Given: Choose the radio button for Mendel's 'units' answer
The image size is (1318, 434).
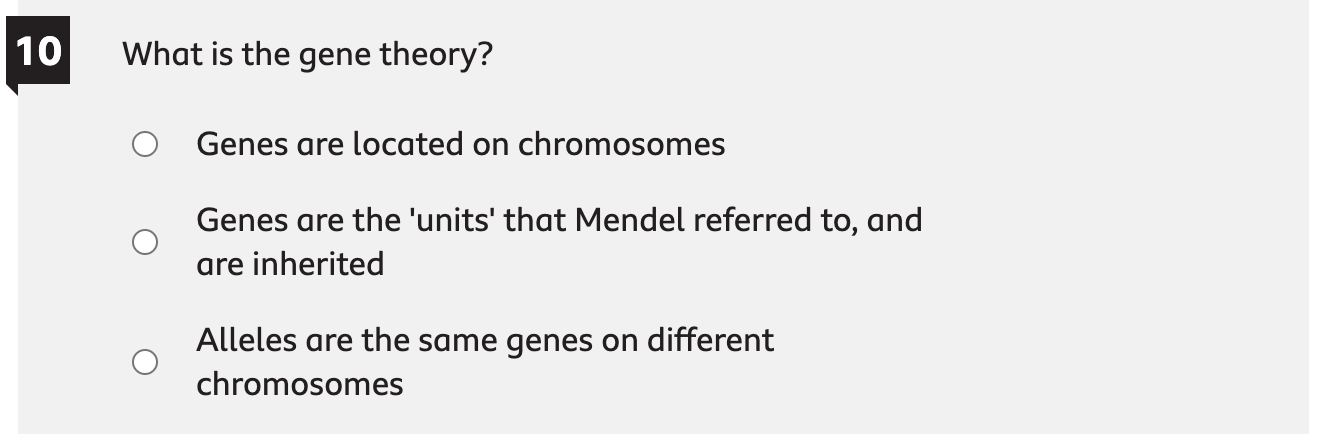Looking at the screenshot, I should pos(145,242).
